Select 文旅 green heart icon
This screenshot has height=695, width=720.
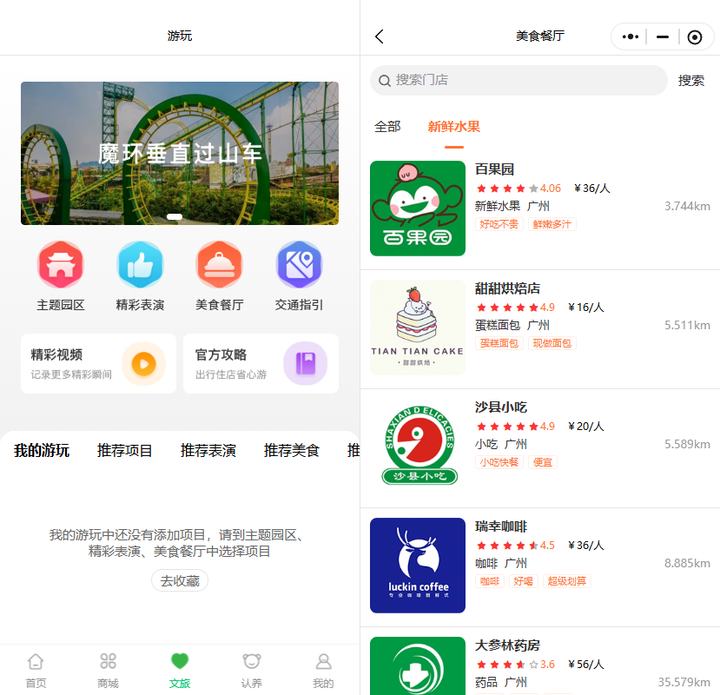pyautogui.click(x=180, y=661)
